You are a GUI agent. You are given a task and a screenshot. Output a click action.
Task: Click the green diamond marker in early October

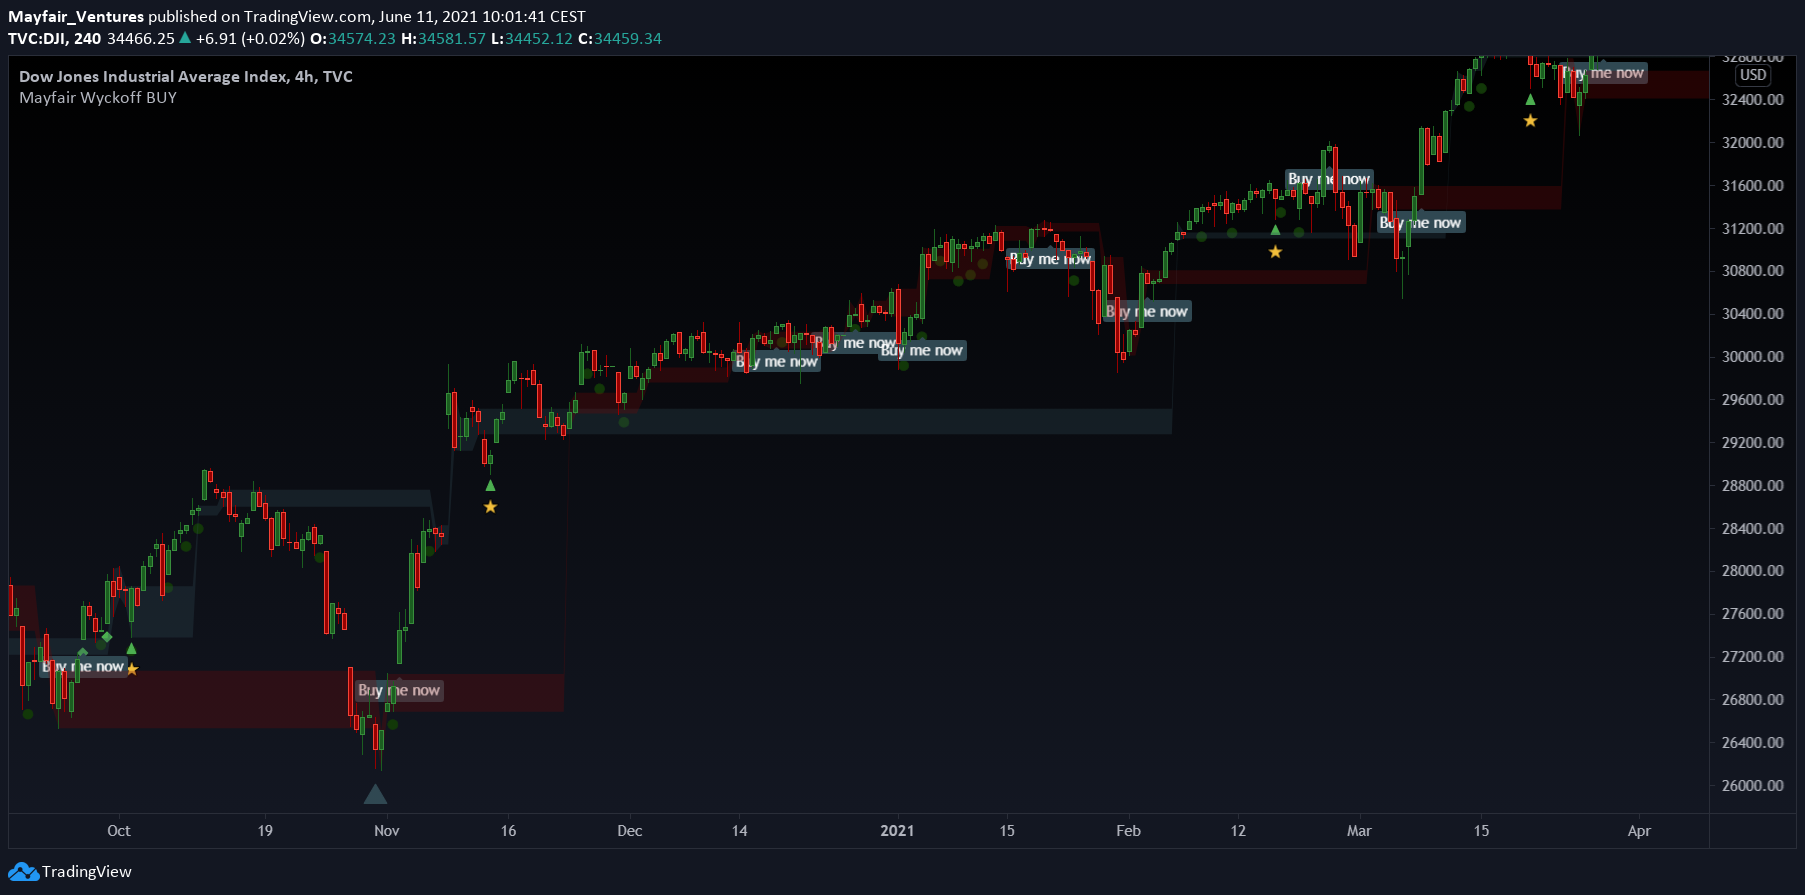click(107, 637)
